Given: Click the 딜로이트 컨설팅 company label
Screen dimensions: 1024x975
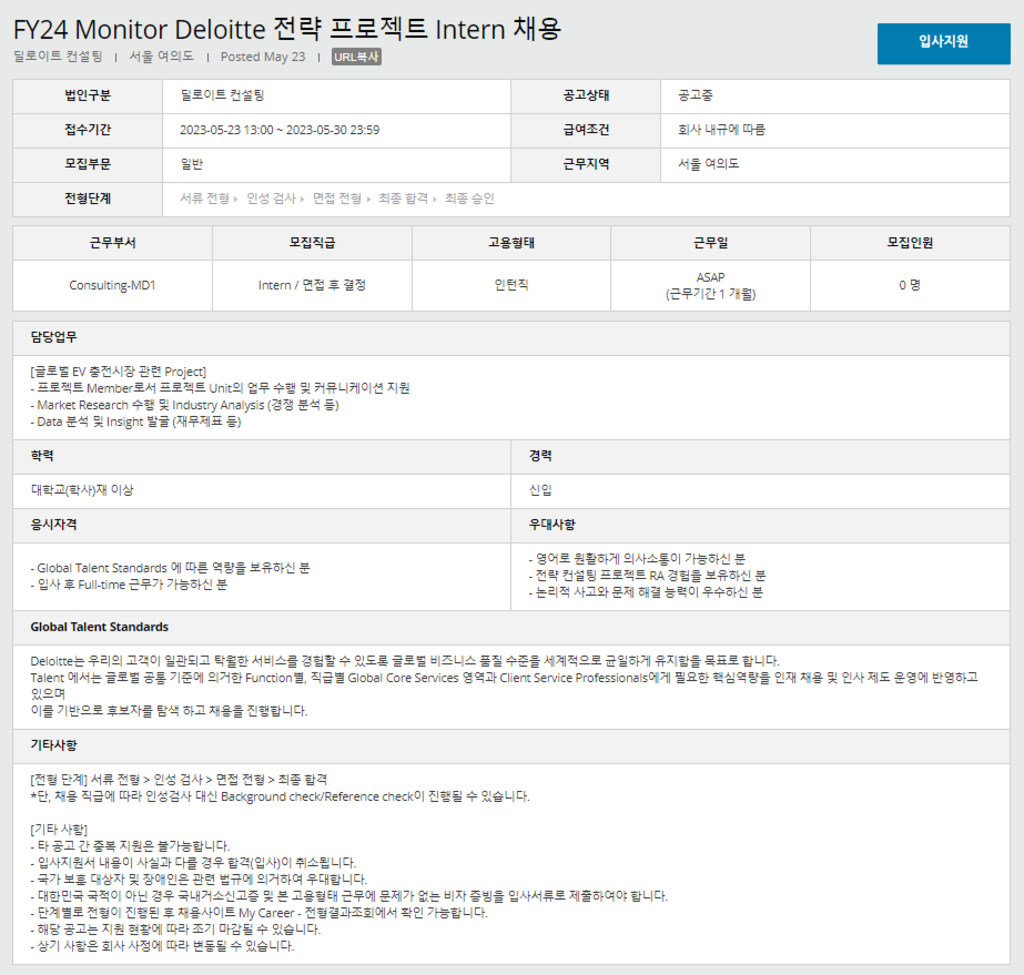Looking at the screenshot, I should (x=58, y=55).
